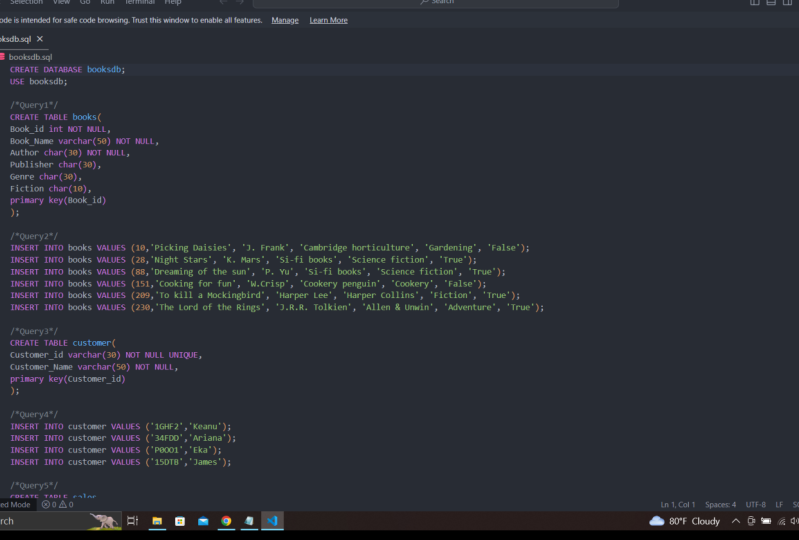Screen dimensions: 799x540
Task: Click the 'To kill a Mockingbird' insert line
Action: point(265,295)
